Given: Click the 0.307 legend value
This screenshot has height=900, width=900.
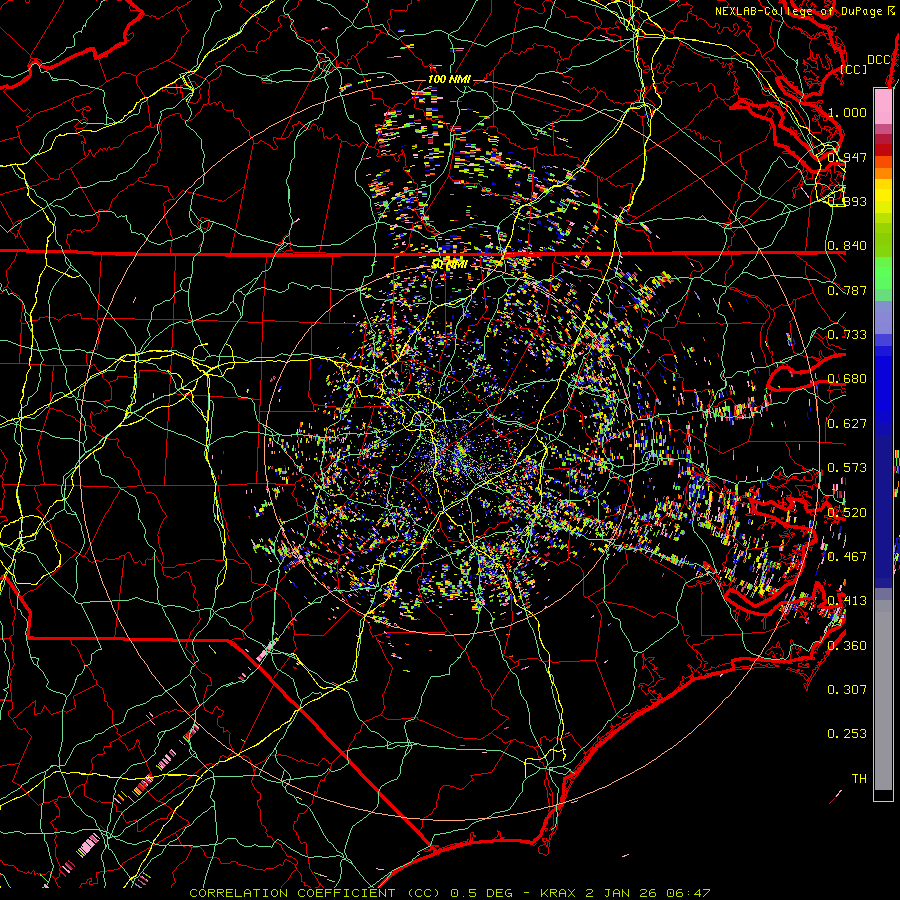Looking at the screenshot, I should pyautogui.click(x=847, y=690).
